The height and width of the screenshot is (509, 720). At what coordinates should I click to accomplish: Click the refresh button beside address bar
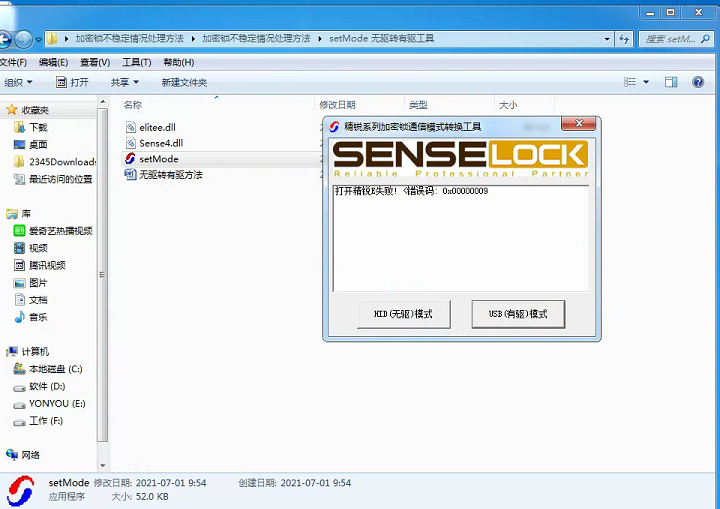624,39
